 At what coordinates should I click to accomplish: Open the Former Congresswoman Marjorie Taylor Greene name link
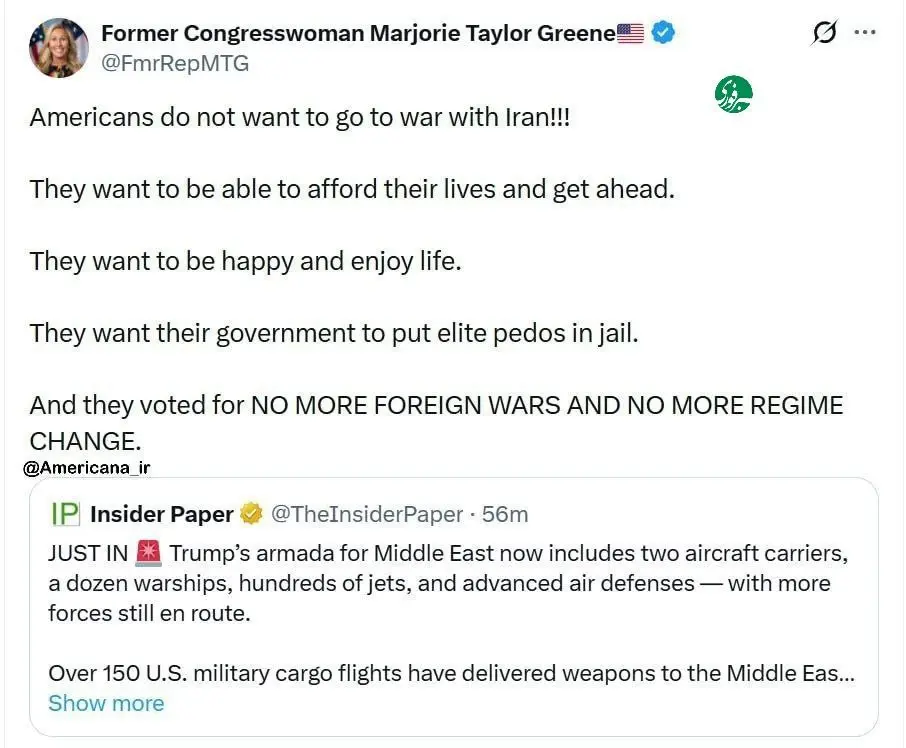click(358, 33)
